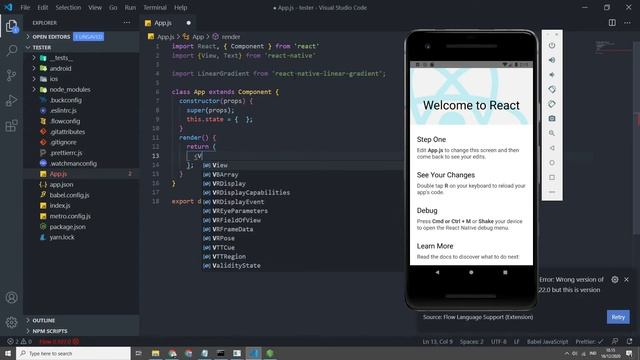This screenshot has width=640, height=360.
Task: Open the Accounts menu icon
Action: pyautogui.click(x=11, y=298)
